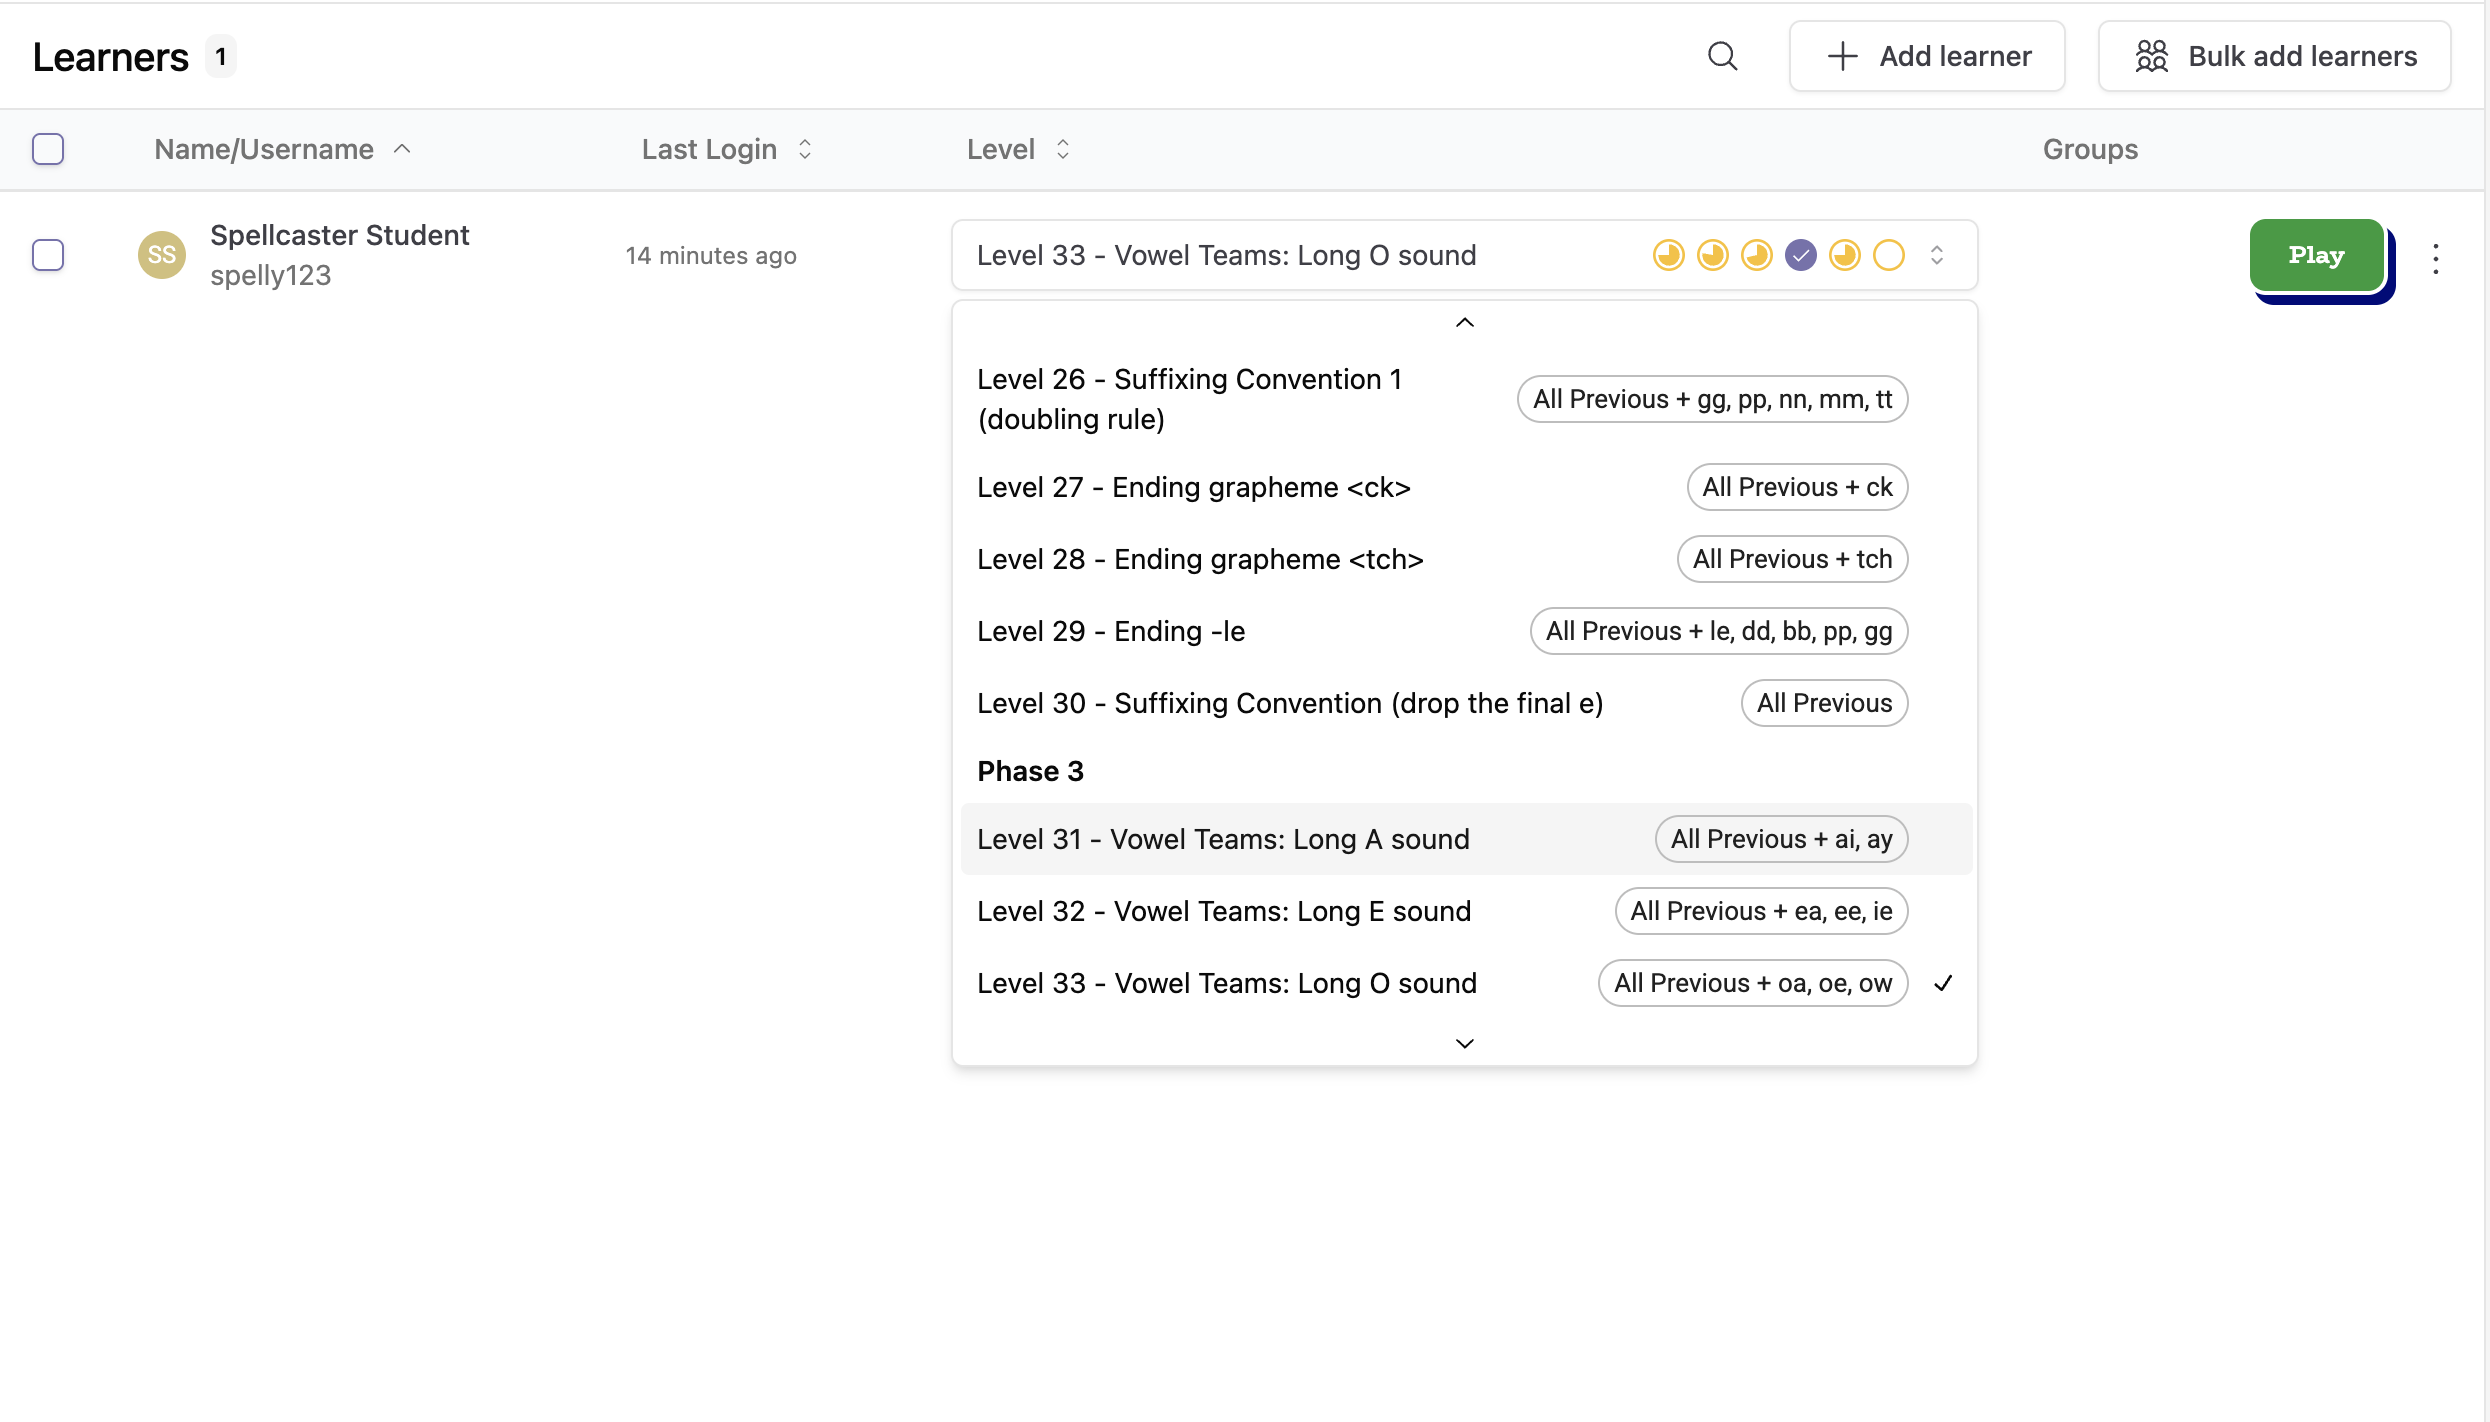This screenshot has height=1422, width=2490.
Task: Click the empty progress circle on the far right
Action: point(1889,255)
